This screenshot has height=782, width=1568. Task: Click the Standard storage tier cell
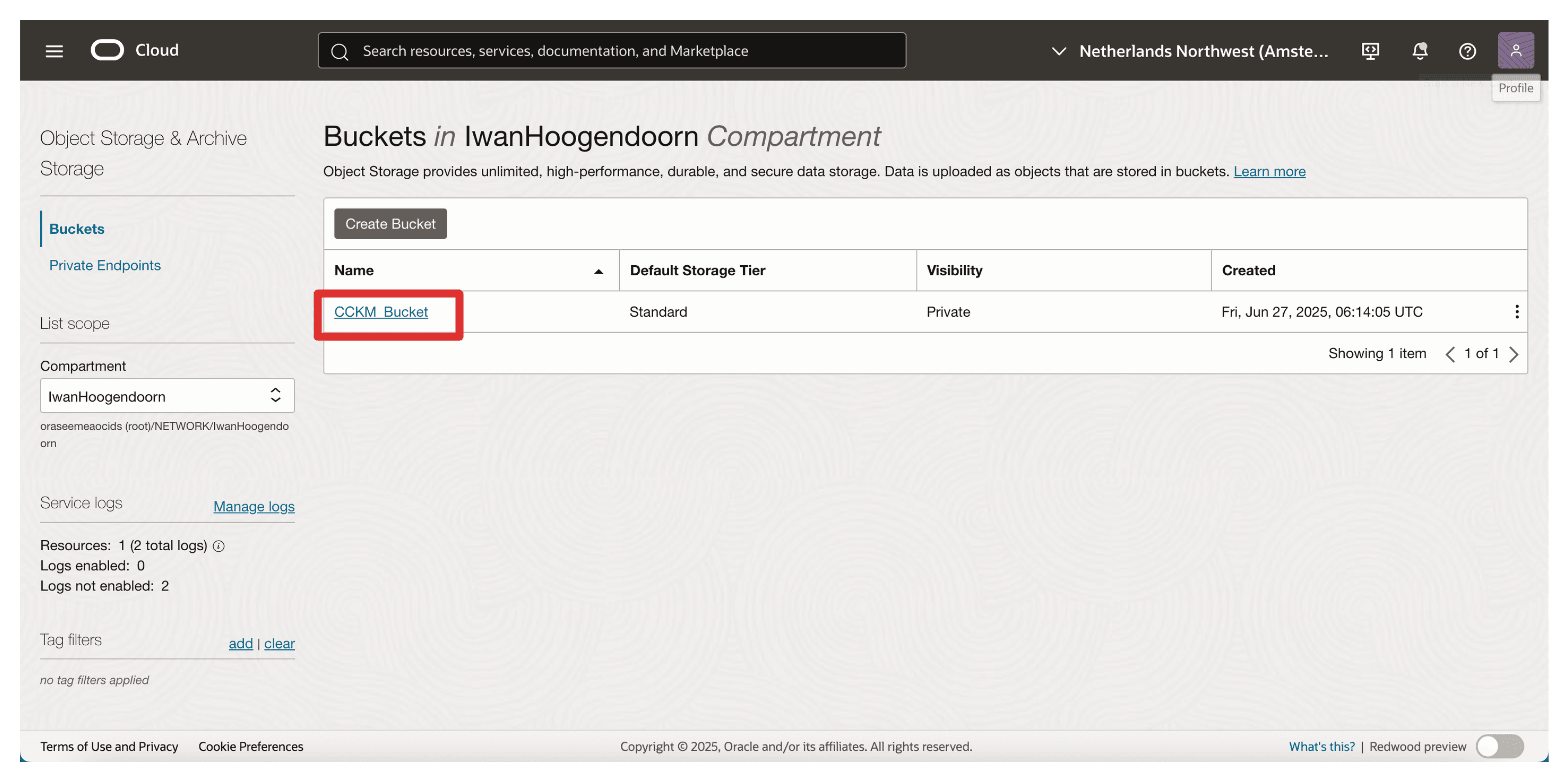658,312
